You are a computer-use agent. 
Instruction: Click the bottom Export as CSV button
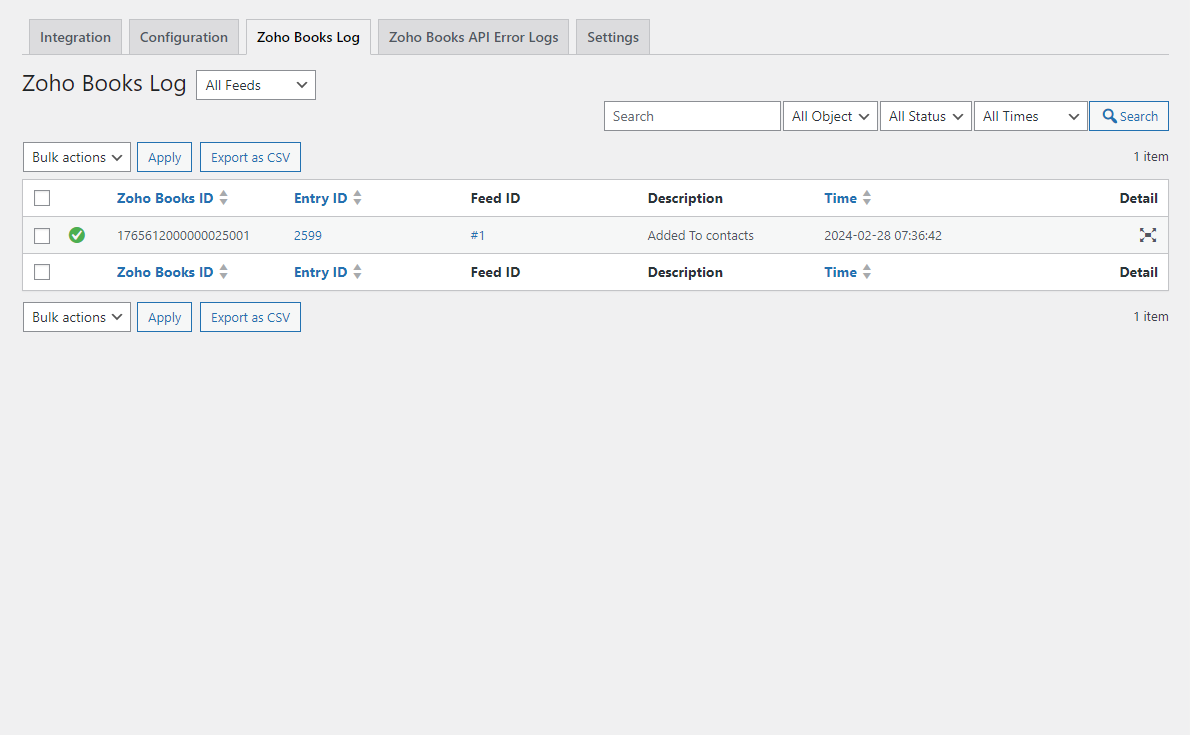point(250,317)
